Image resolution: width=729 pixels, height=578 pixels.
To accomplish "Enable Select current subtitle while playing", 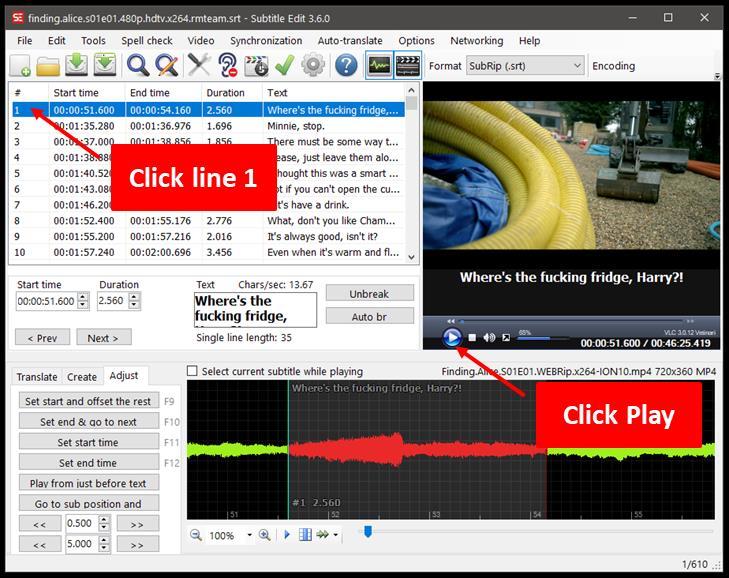I will 193,372.
